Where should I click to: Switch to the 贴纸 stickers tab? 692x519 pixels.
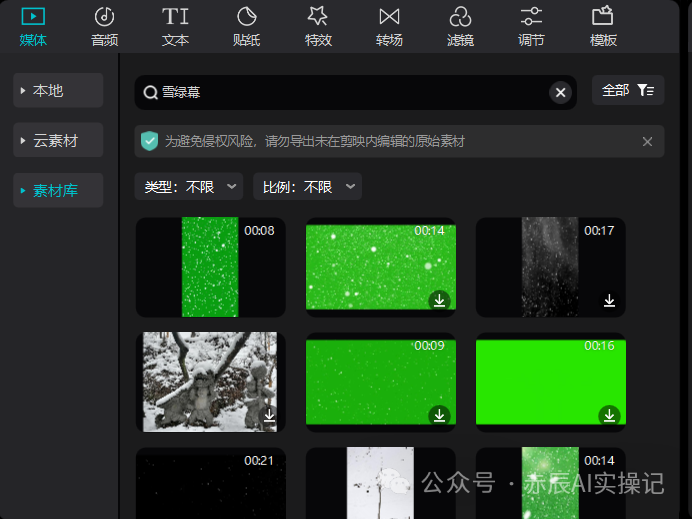click(247, 26)
